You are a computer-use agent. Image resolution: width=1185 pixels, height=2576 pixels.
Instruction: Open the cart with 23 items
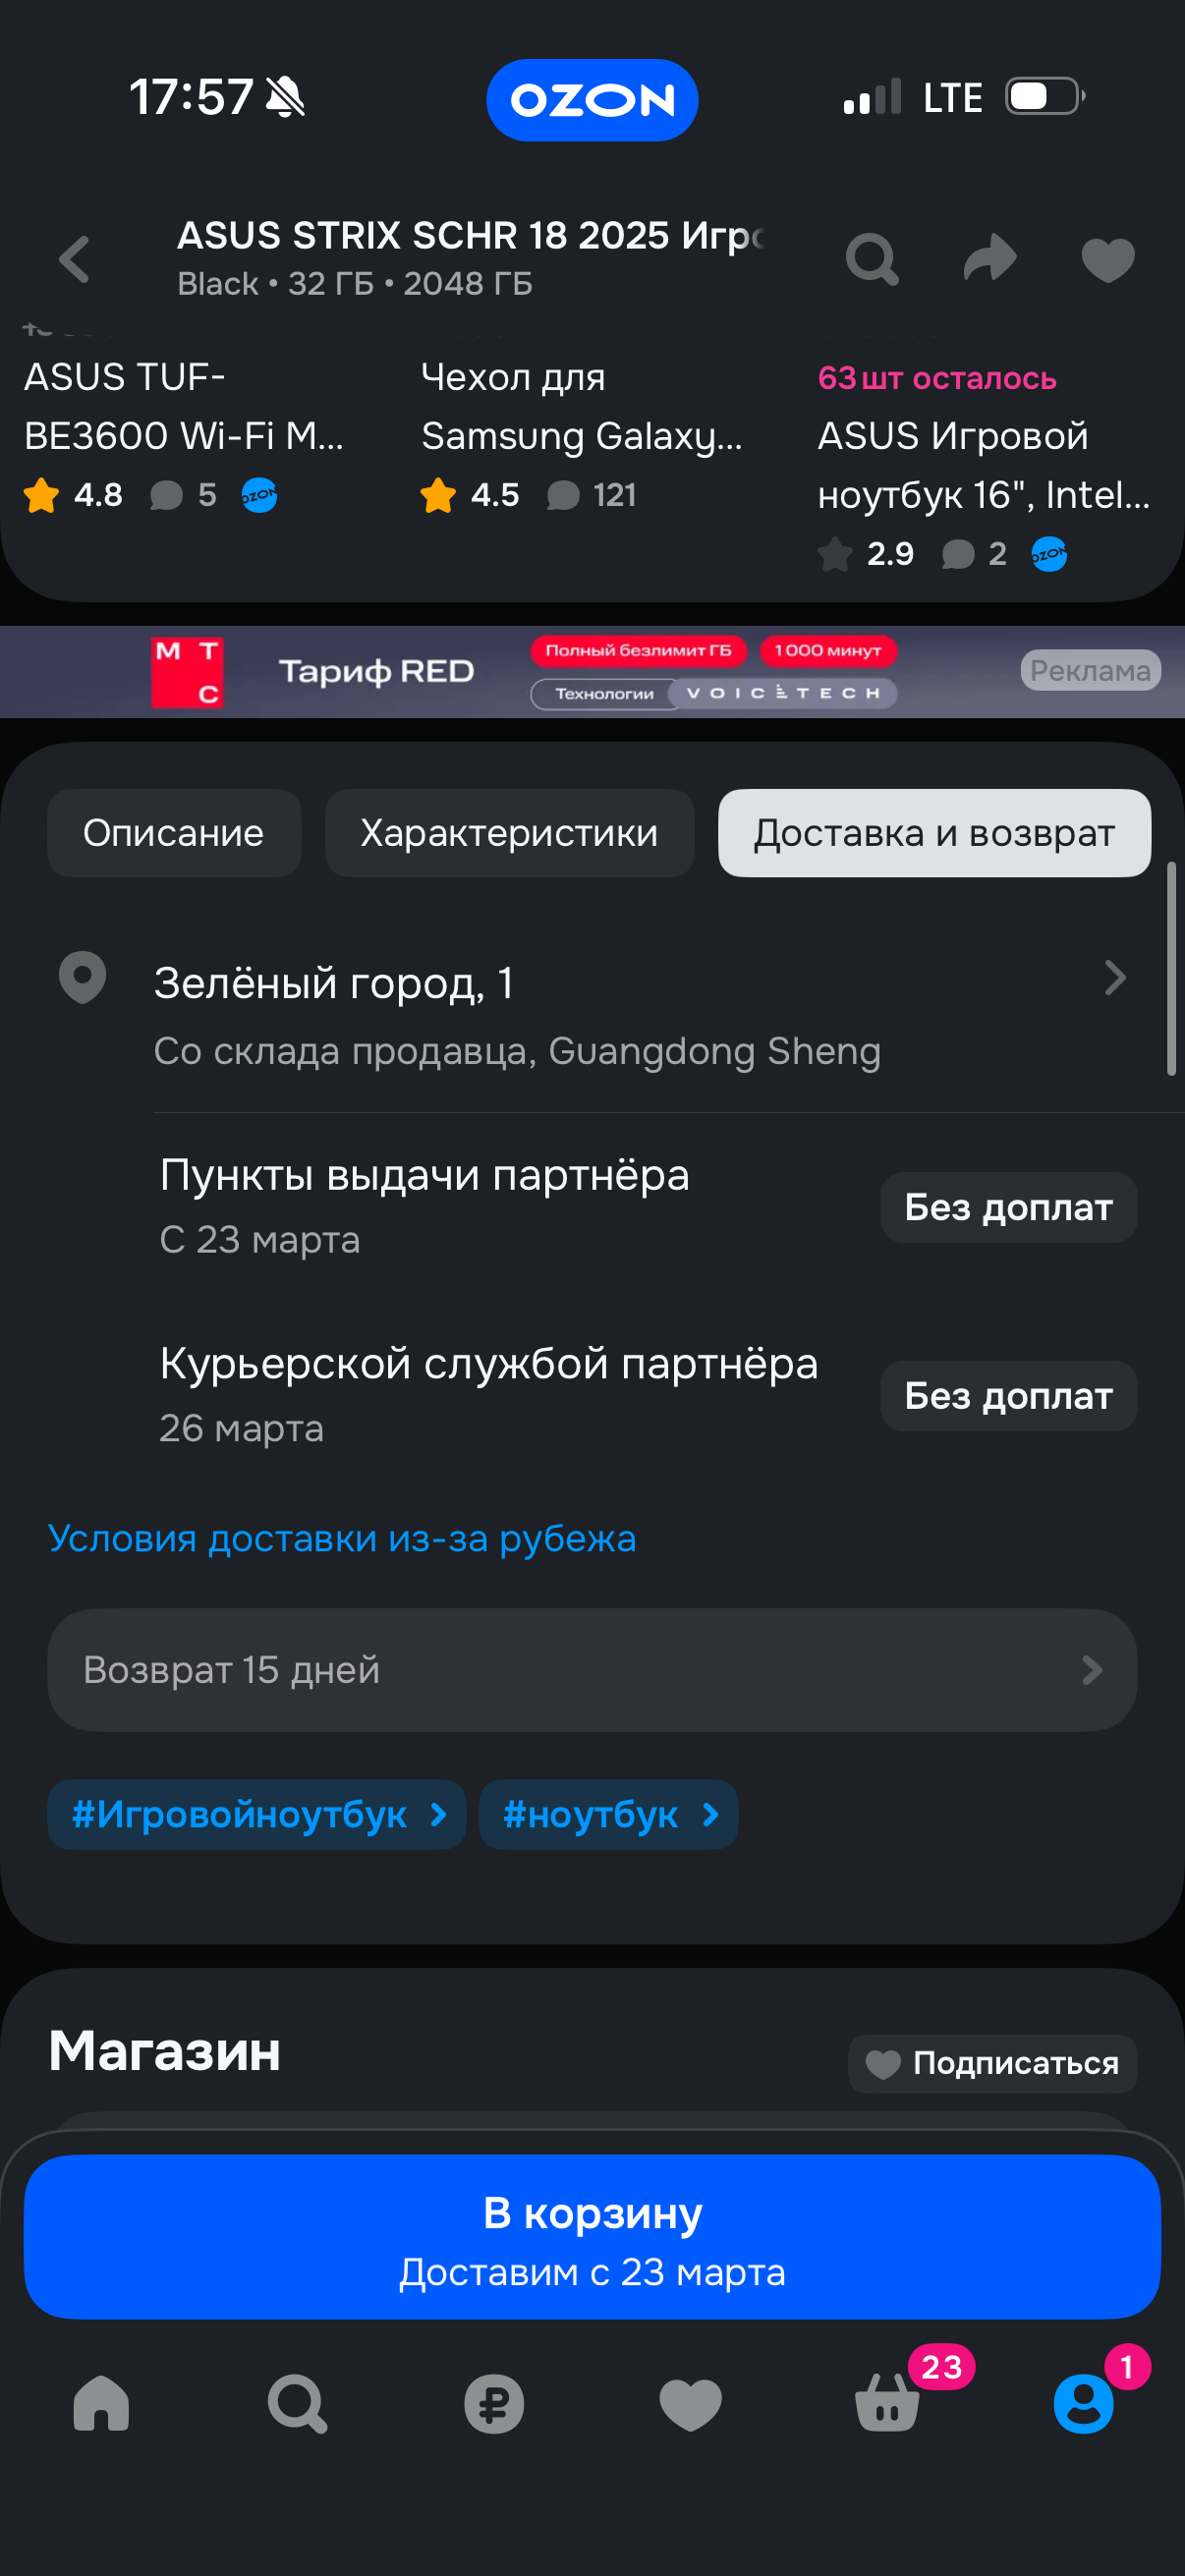pyautogui.click(x=888, y=2403)
